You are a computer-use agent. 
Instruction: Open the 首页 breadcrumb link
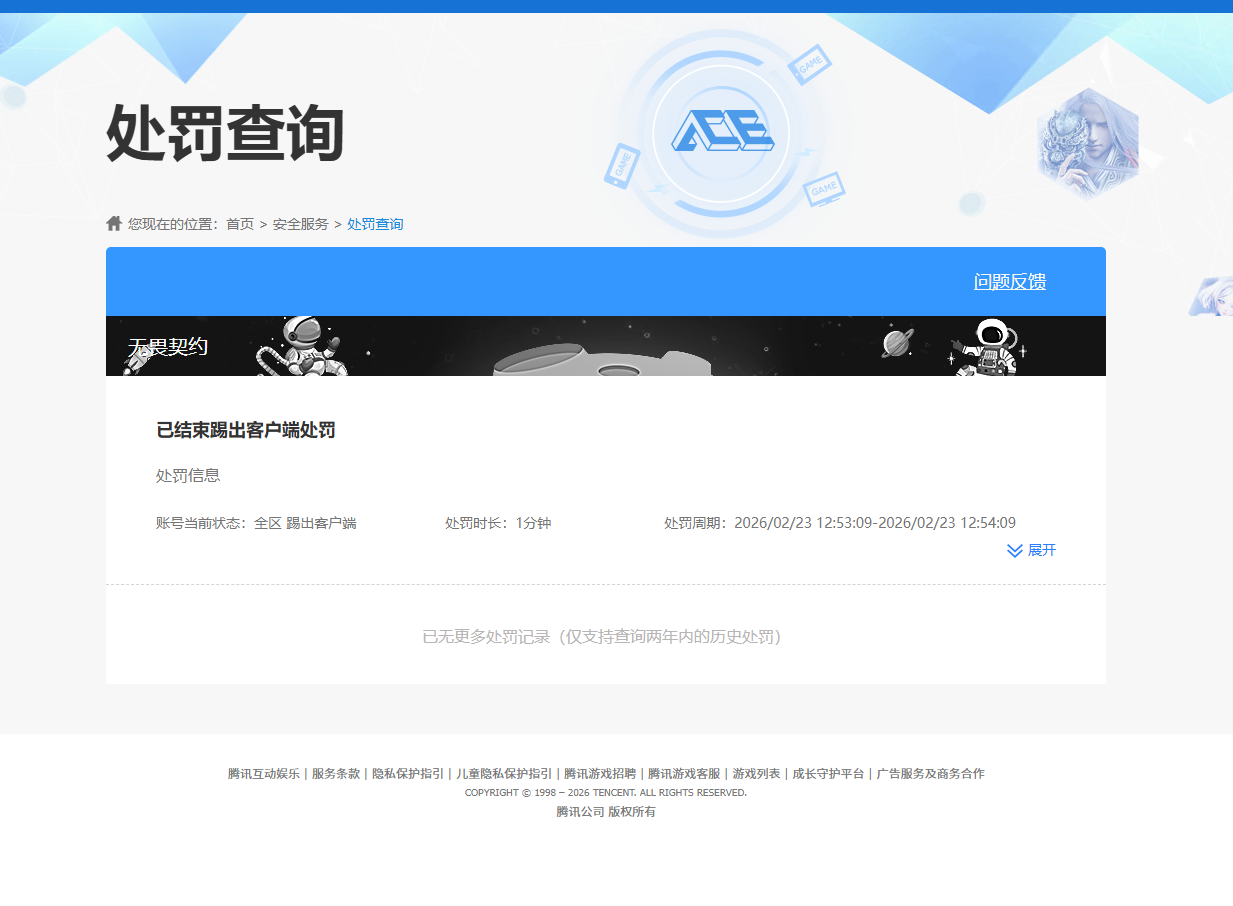[x=238, y=224]
